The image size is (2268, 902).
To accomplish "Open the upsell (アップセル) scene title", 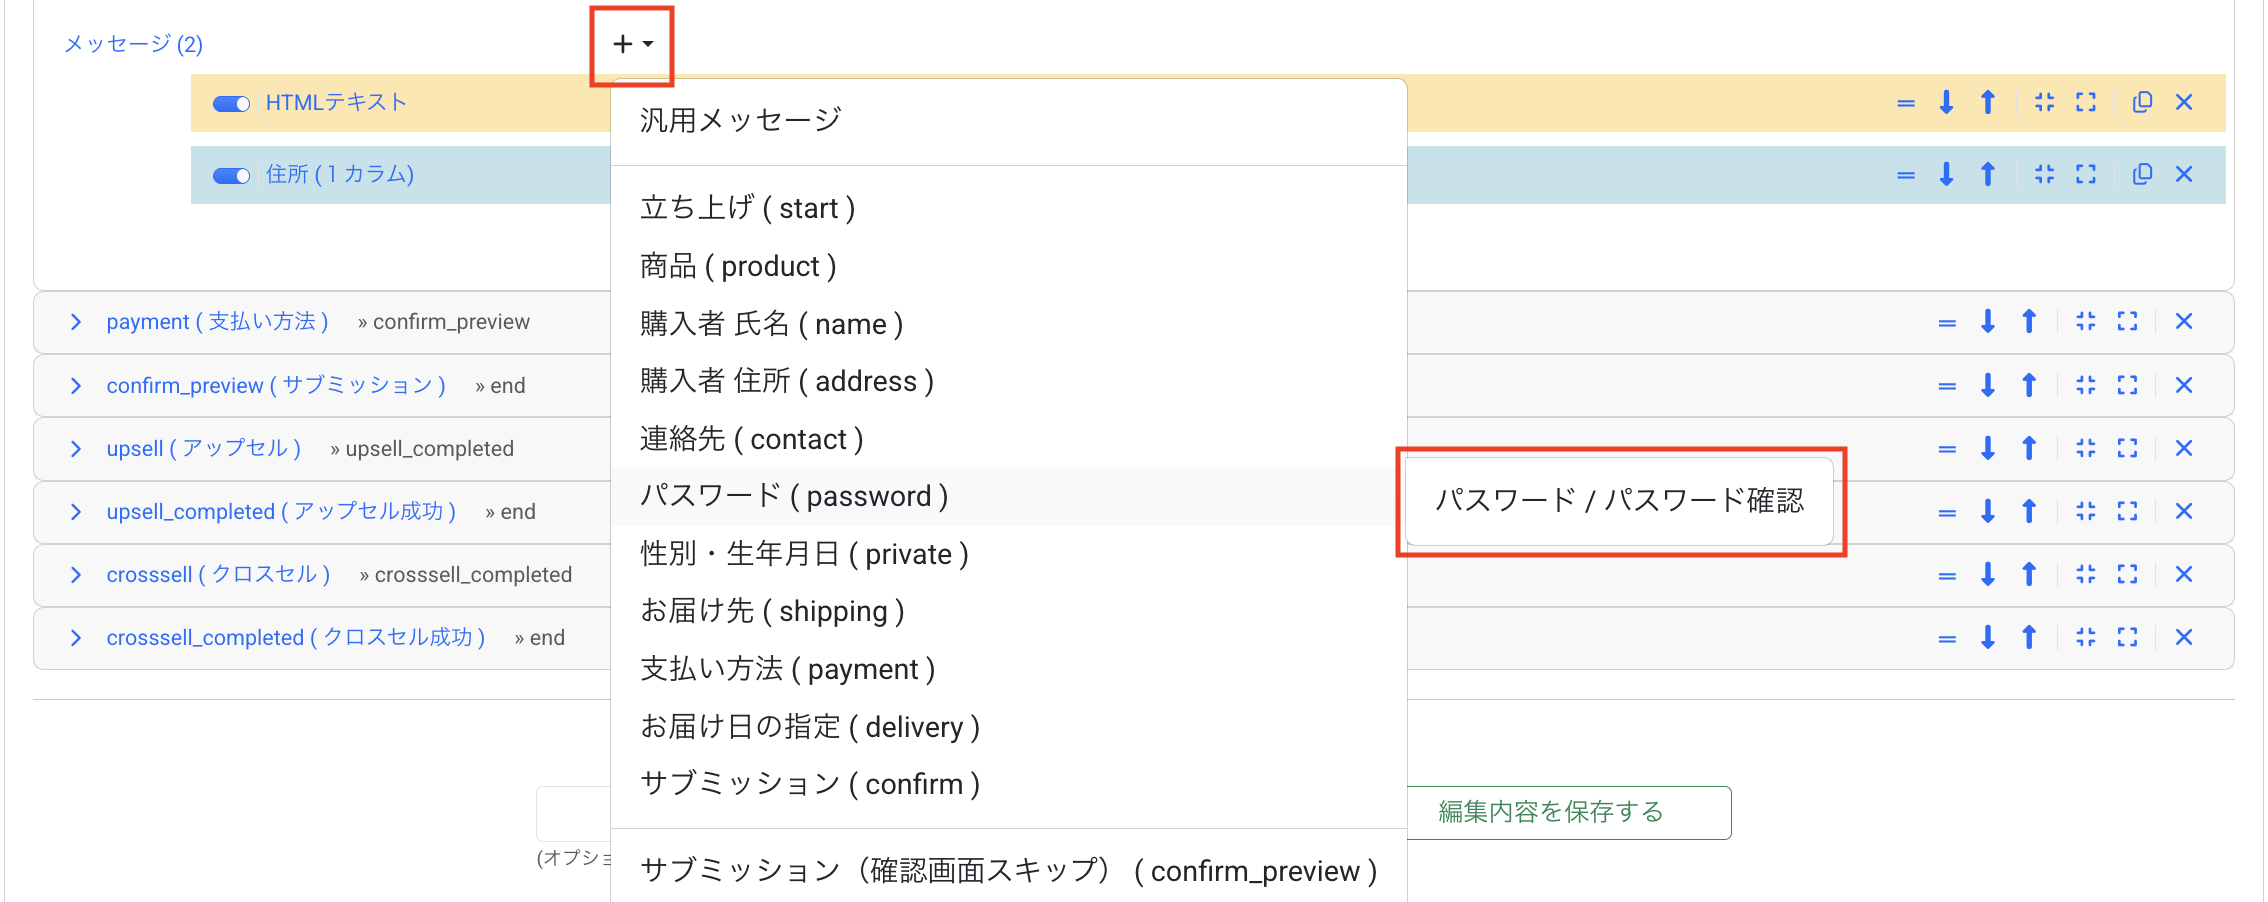I will coord(204,449).
